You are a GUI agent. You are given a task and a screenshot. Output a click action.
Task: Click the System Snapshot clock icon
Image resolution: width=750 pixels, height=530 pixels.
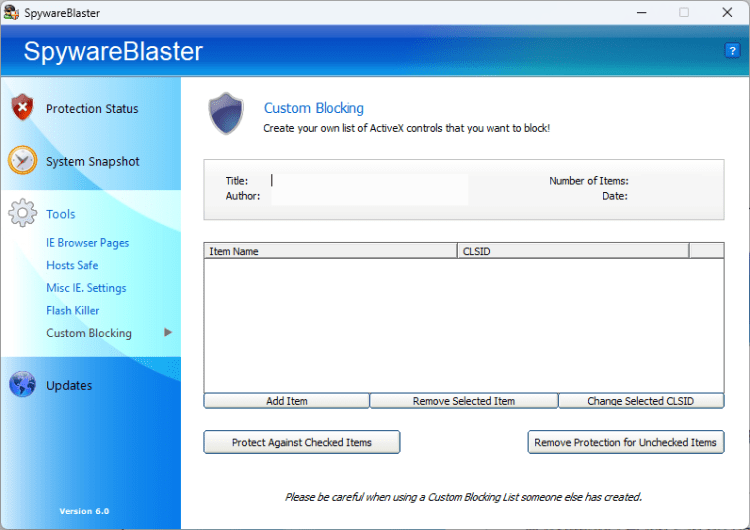tap(22, 160)
